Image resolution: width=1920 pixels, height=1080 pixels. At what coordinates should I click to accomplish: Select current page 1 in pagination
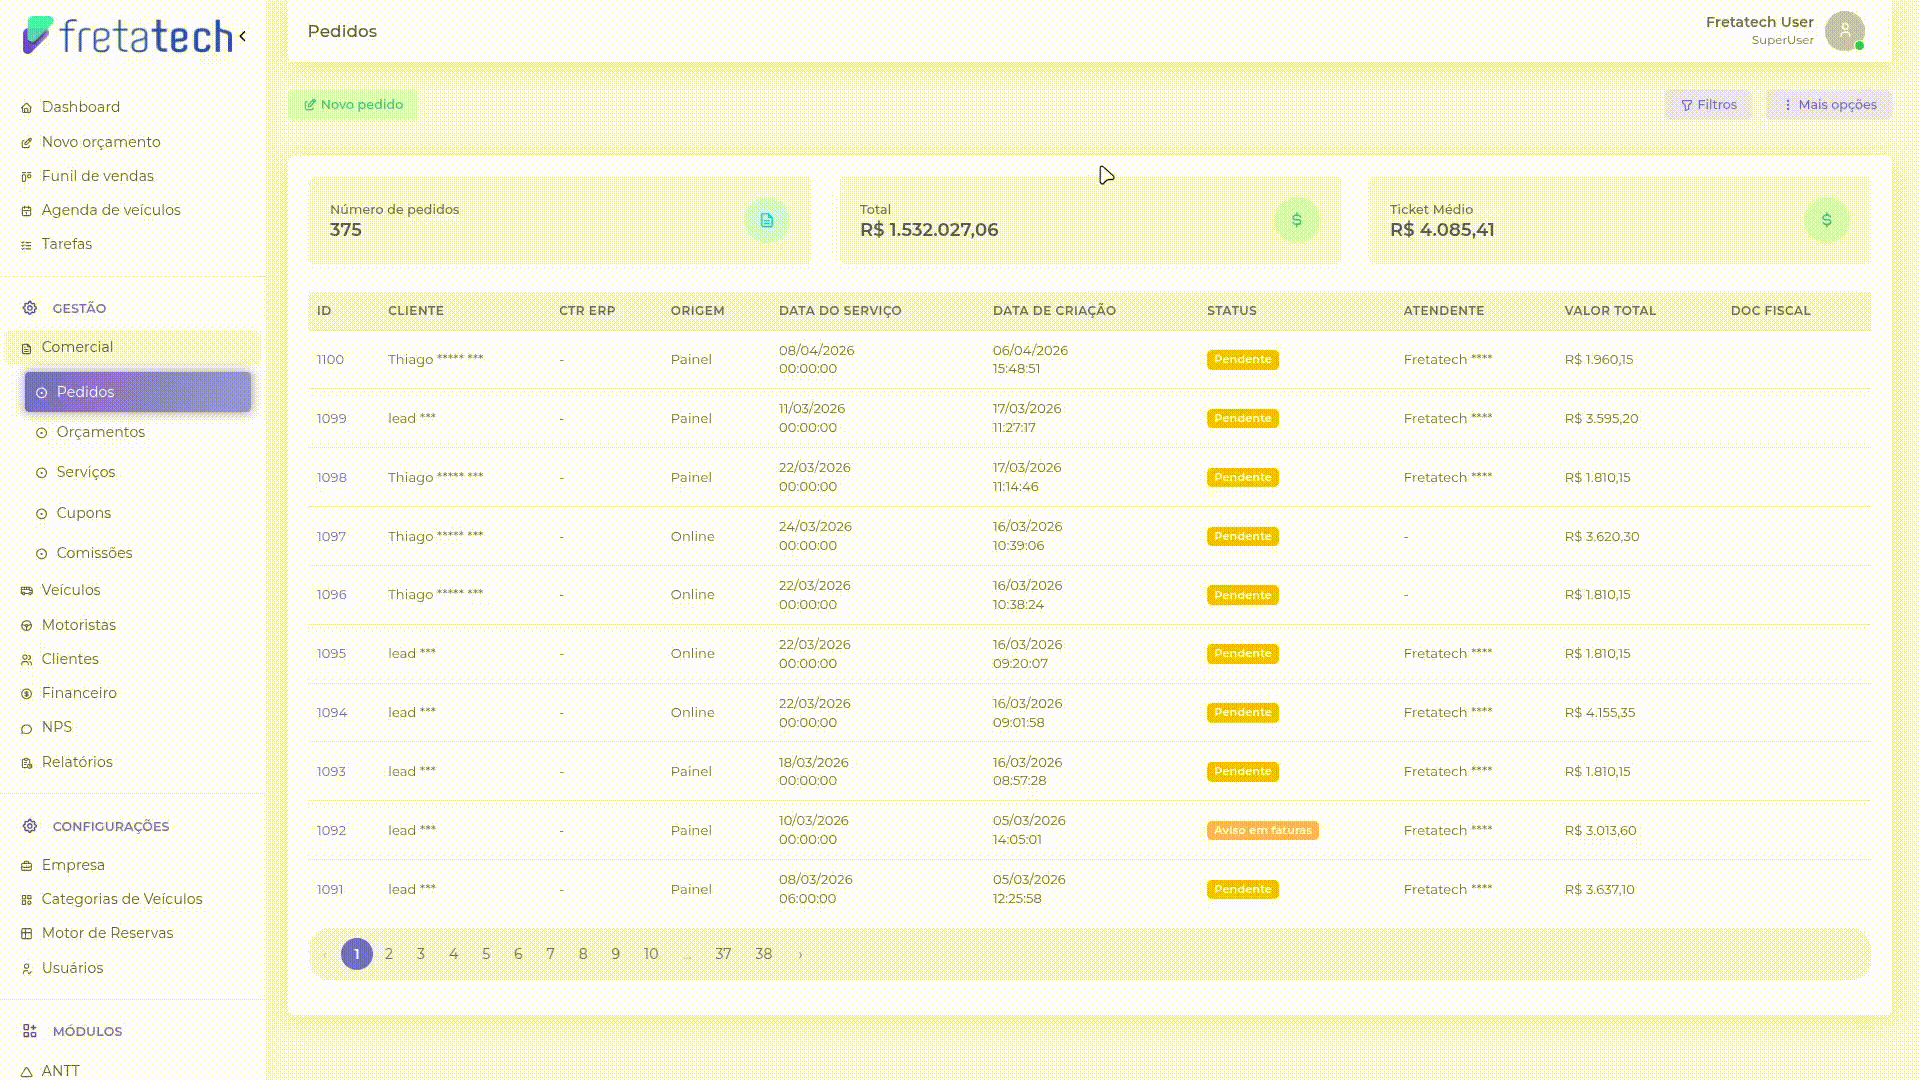pos(357,954)
